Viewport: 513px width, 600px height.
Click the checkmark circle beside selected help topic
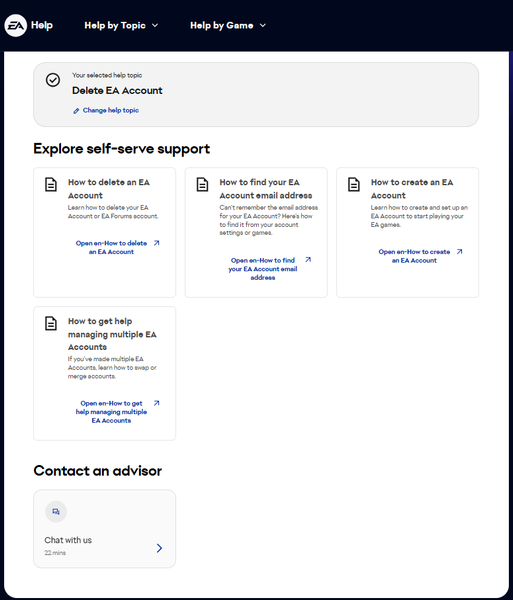tap(53, 80)
